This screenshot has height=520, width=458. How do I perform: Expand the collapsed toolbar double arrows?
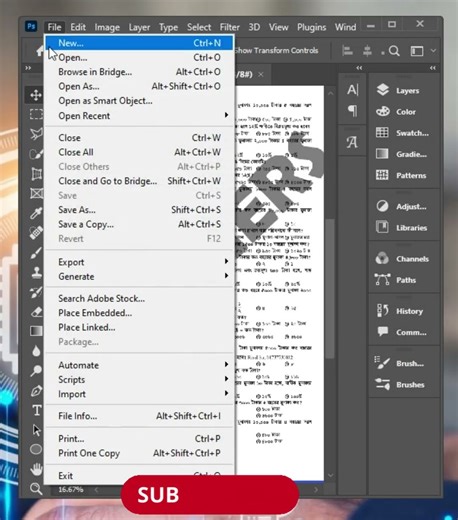pos(28,68)
